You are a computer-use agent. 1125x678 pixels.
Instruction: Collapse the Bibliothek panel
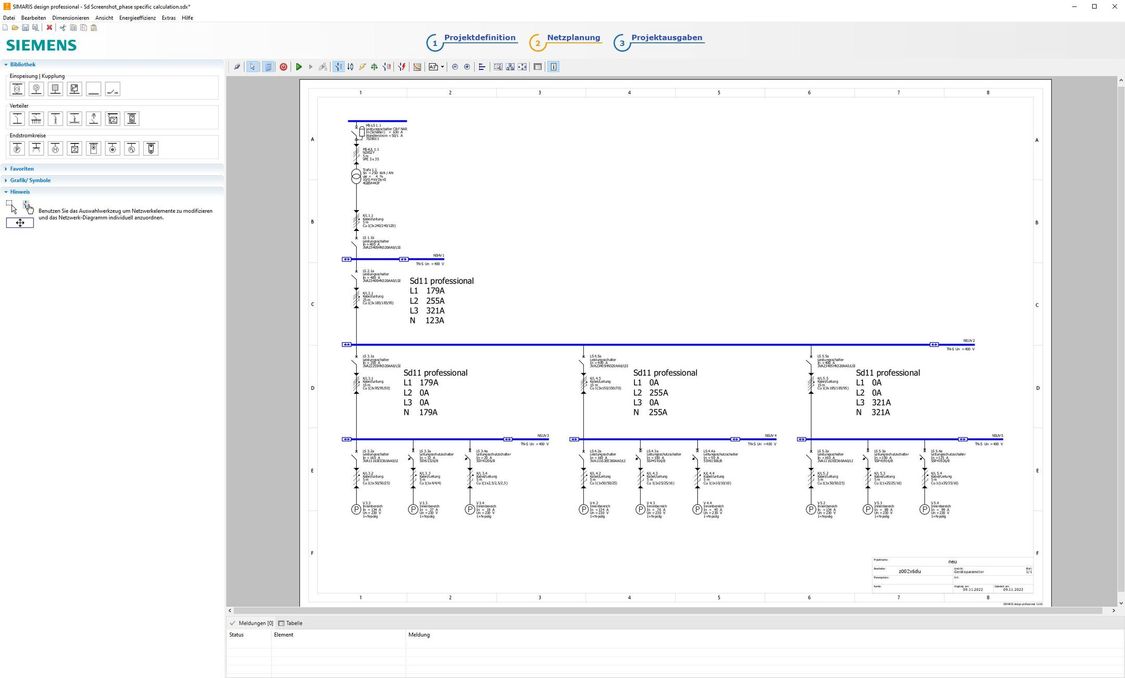(x=8, y=64)
